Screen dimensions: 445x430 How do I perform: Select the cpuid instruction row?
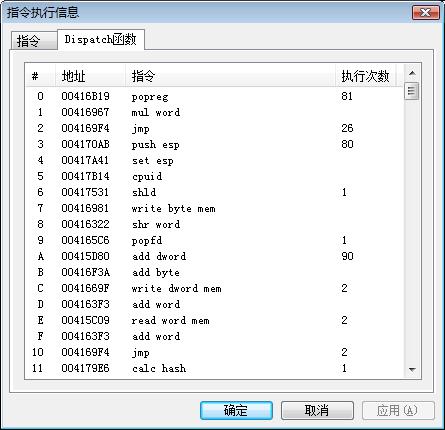[x=214, y=176]
